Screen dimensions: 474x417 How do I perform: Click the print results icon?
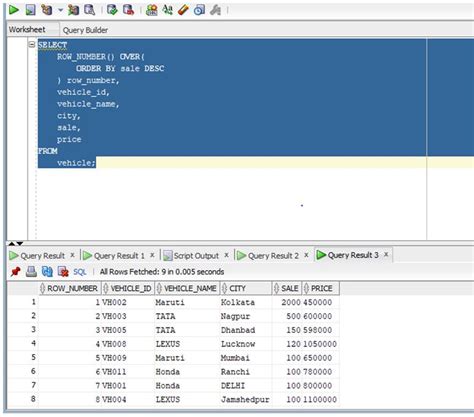point(31,272)
